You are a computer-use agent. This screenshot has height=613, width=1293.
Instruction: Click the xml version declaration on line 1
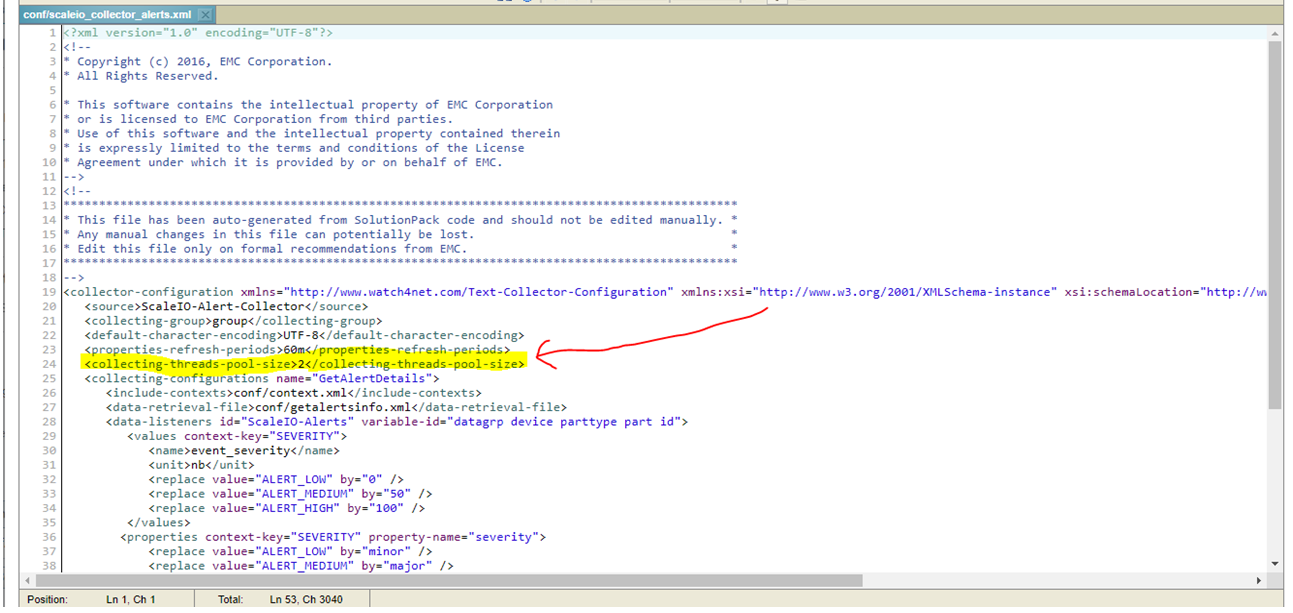coord(198,33)
